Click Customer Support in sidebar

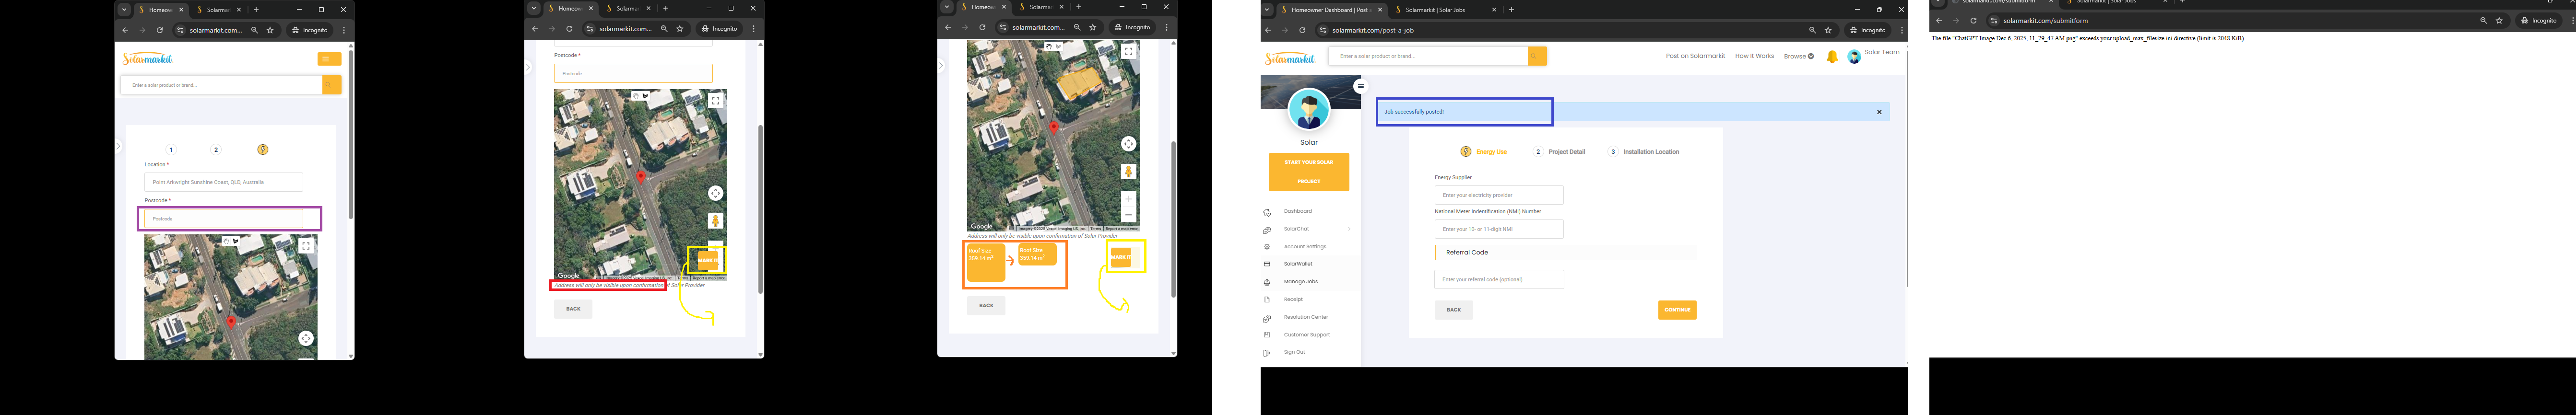pyautogui.click(x=1306, y=335)
